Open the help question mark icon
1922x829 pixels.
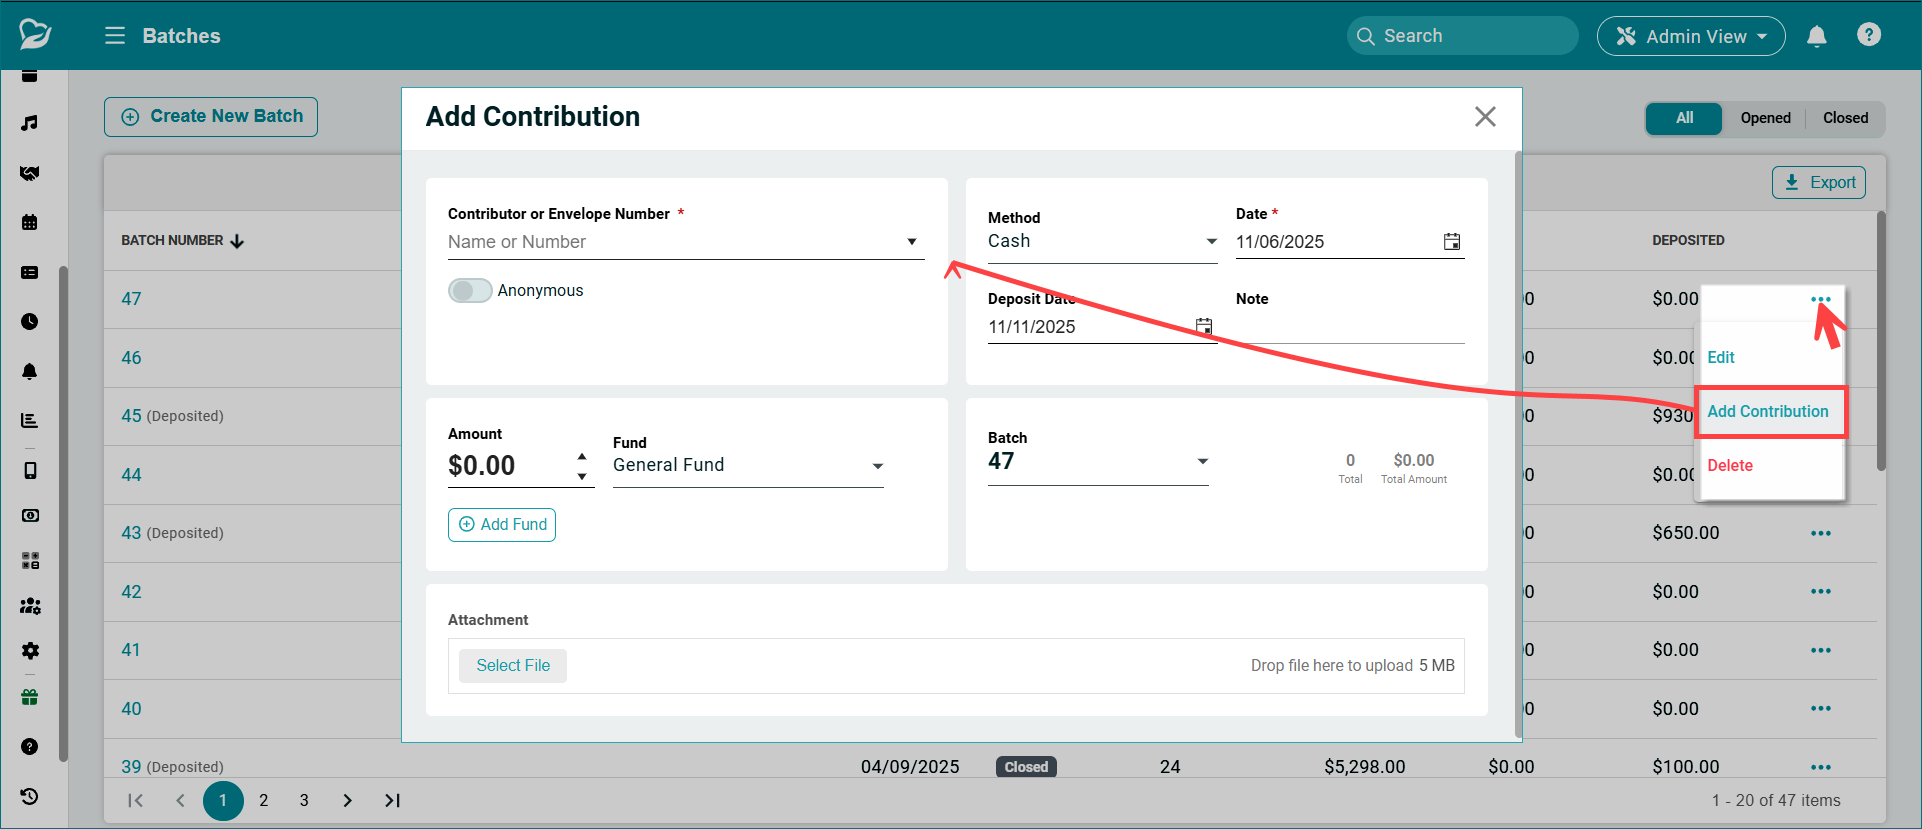1868,35
